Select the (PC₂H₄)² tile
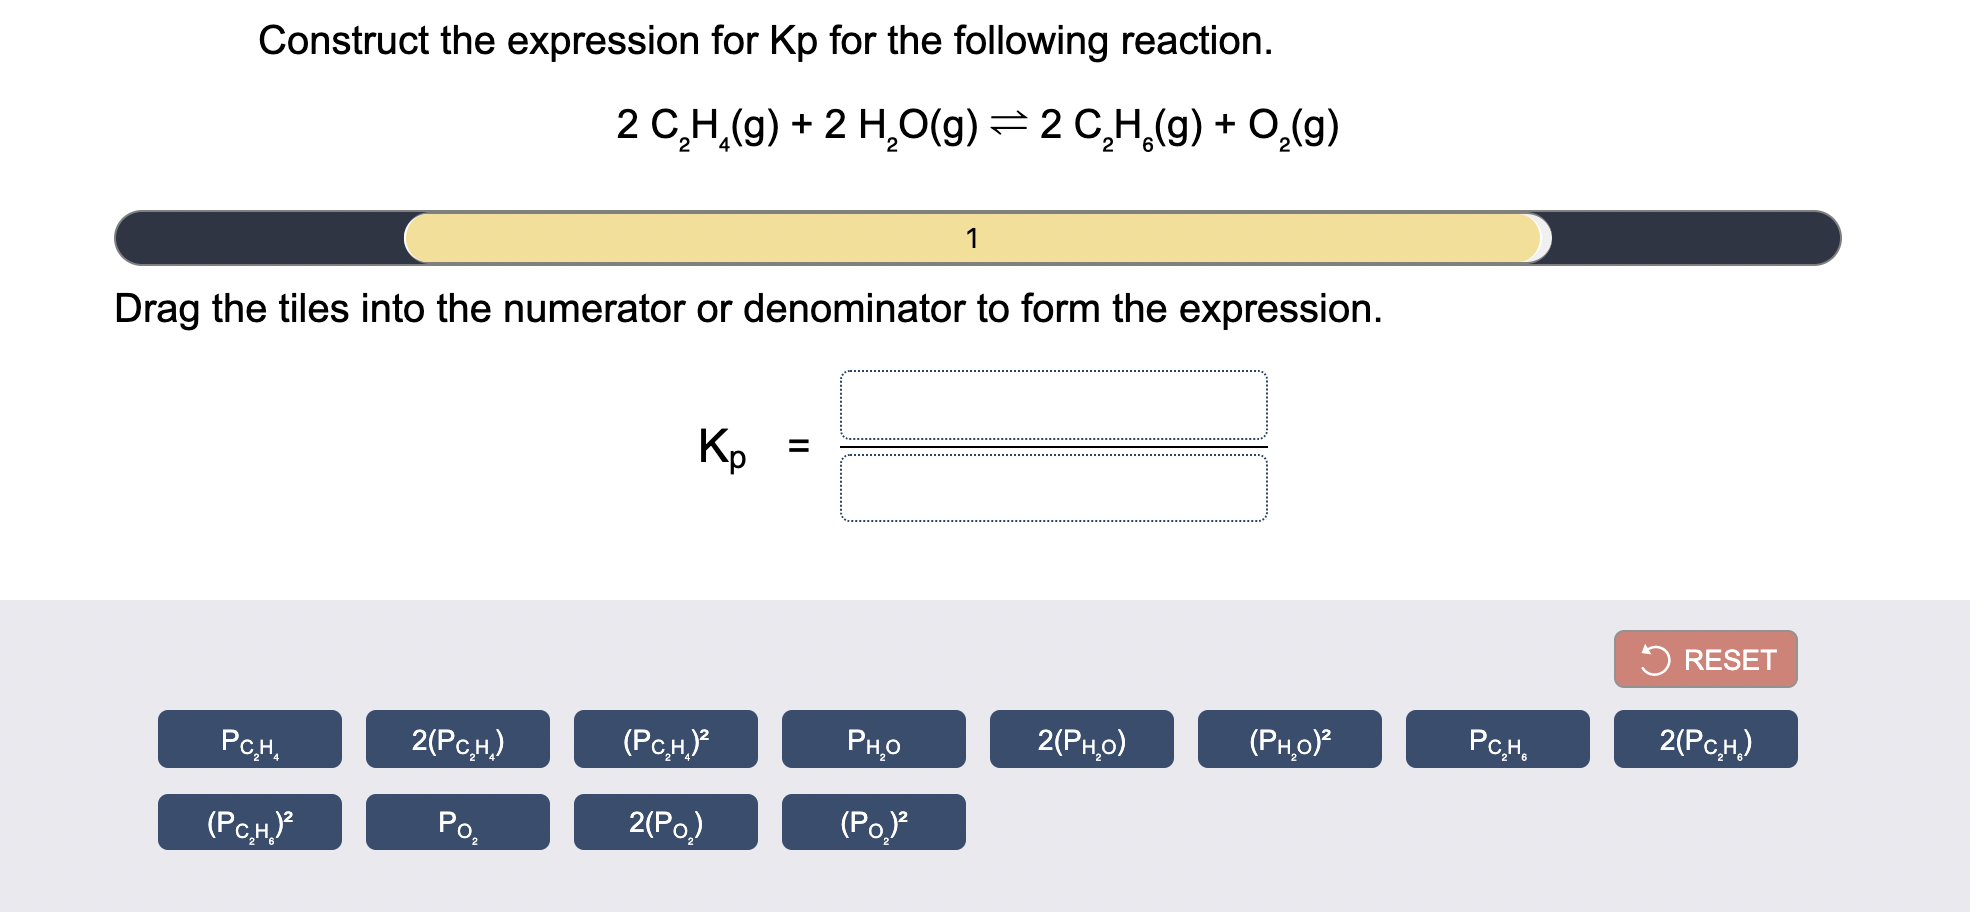 (664, 738)
